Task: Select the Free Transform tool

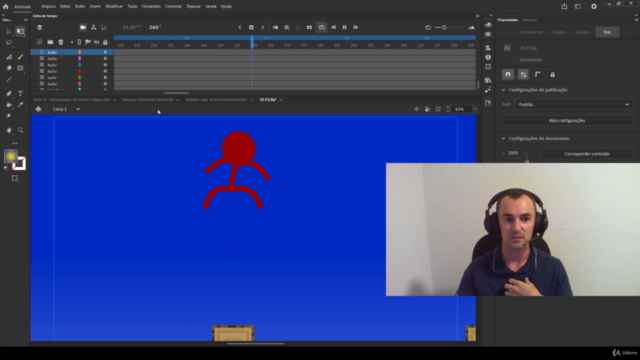Action: tap(20, 31)
